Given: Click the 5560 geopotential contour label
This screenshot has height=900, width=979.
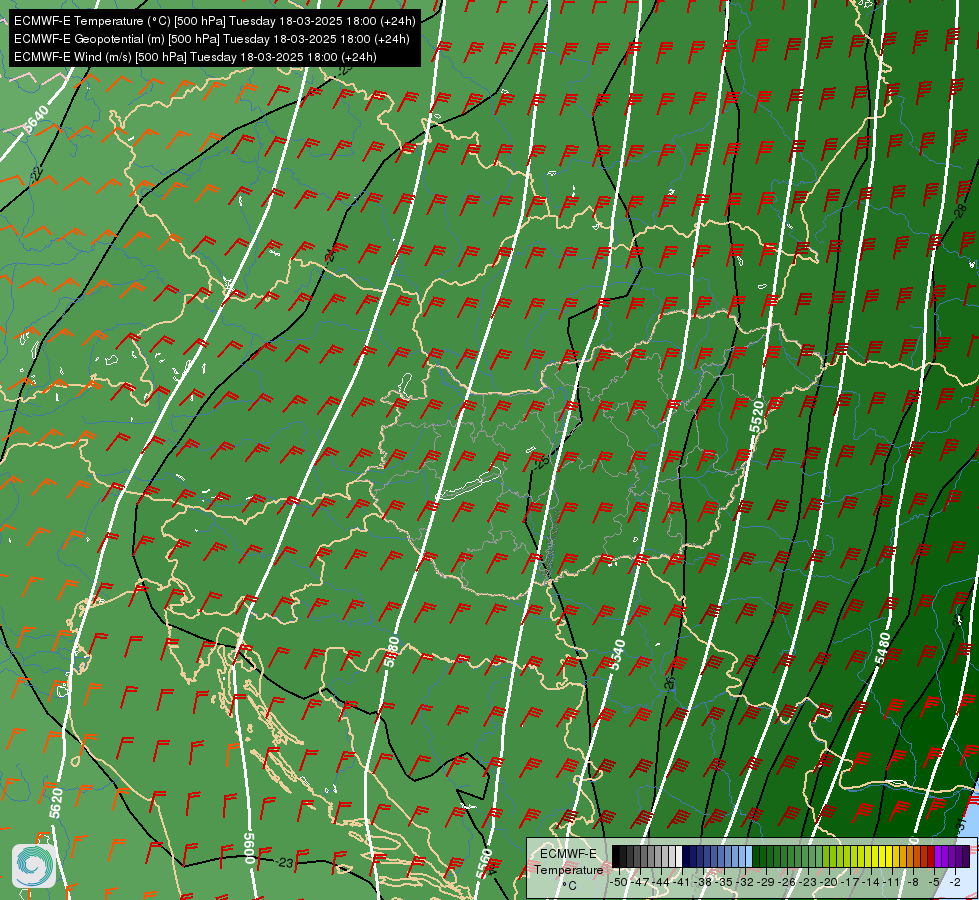Looking at the screenshot, I should [x=484, y=864].
